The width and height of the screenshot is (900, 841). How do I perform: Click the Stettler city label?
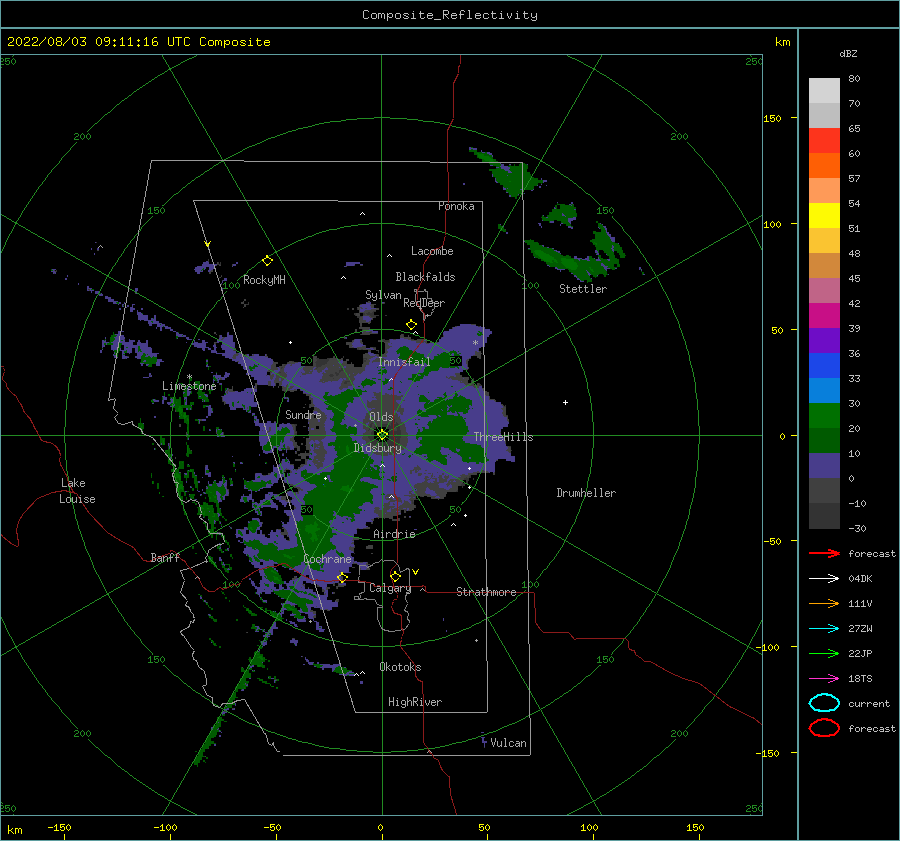[x=583, y=289]
